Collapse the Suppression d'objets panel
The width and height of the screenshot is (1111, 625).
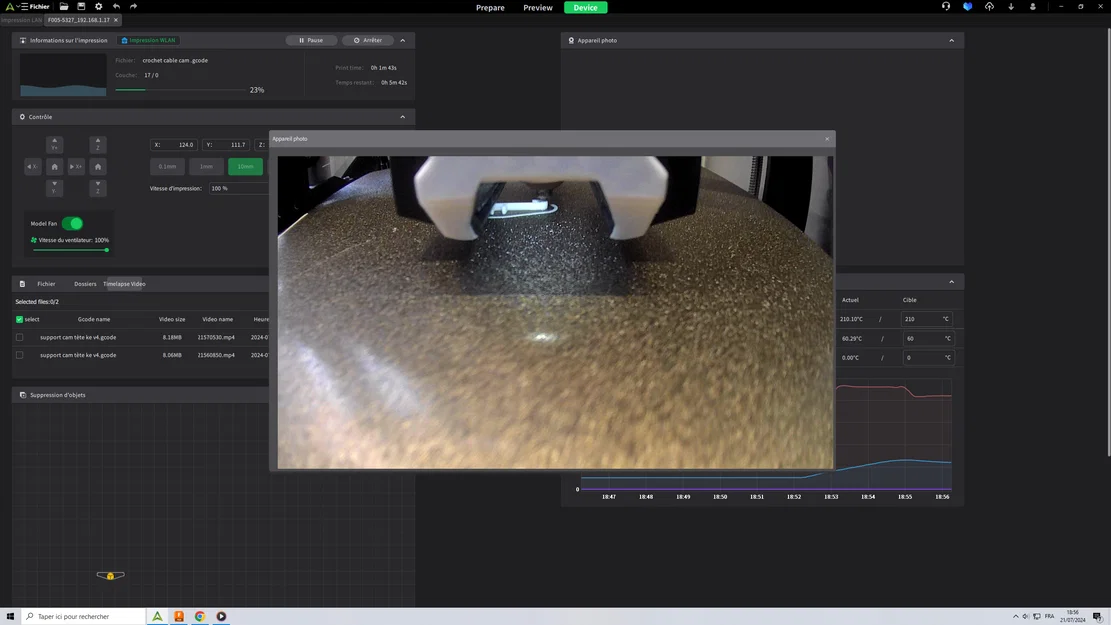(x=402, y=394)
